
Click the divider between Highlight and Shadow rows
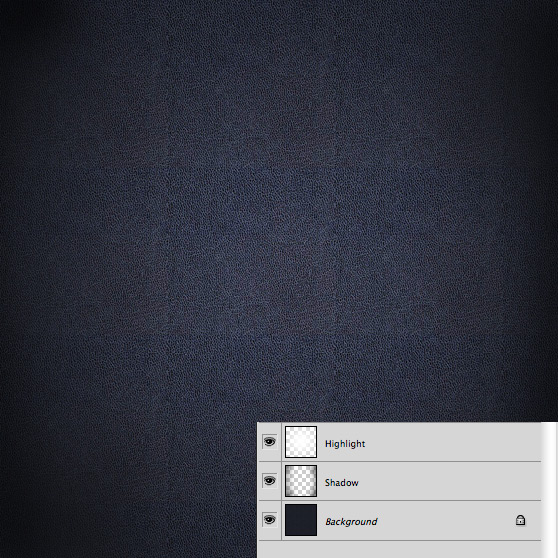[x=399, y=462]
